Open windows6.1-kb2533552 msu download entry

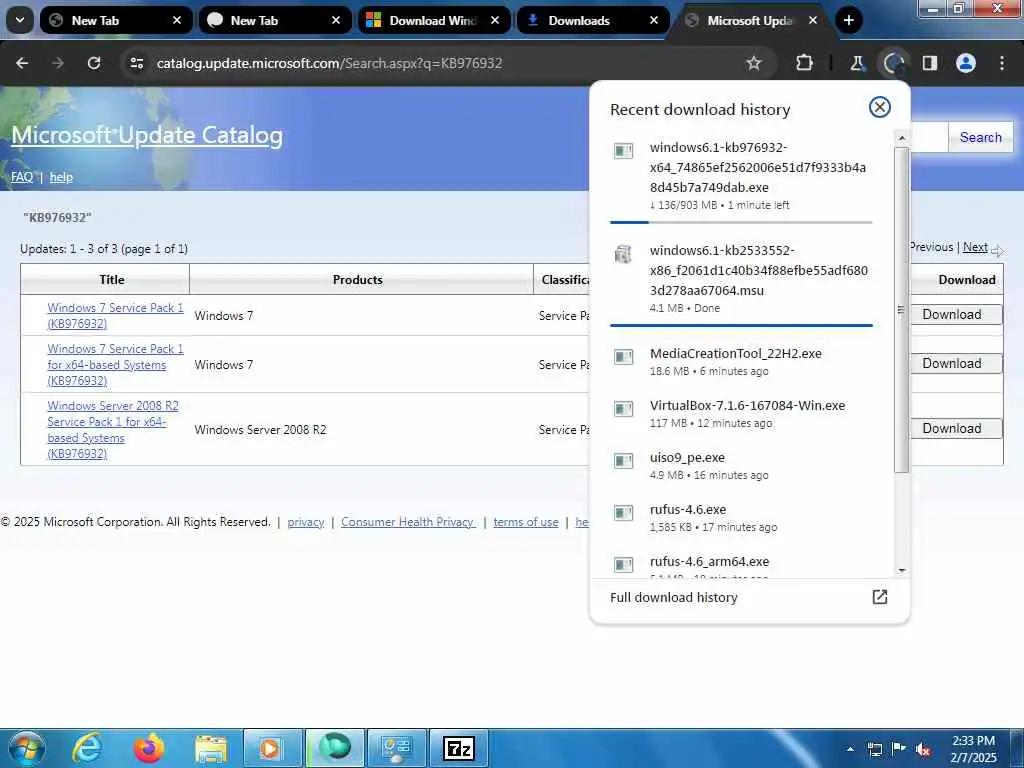point(741,279)
